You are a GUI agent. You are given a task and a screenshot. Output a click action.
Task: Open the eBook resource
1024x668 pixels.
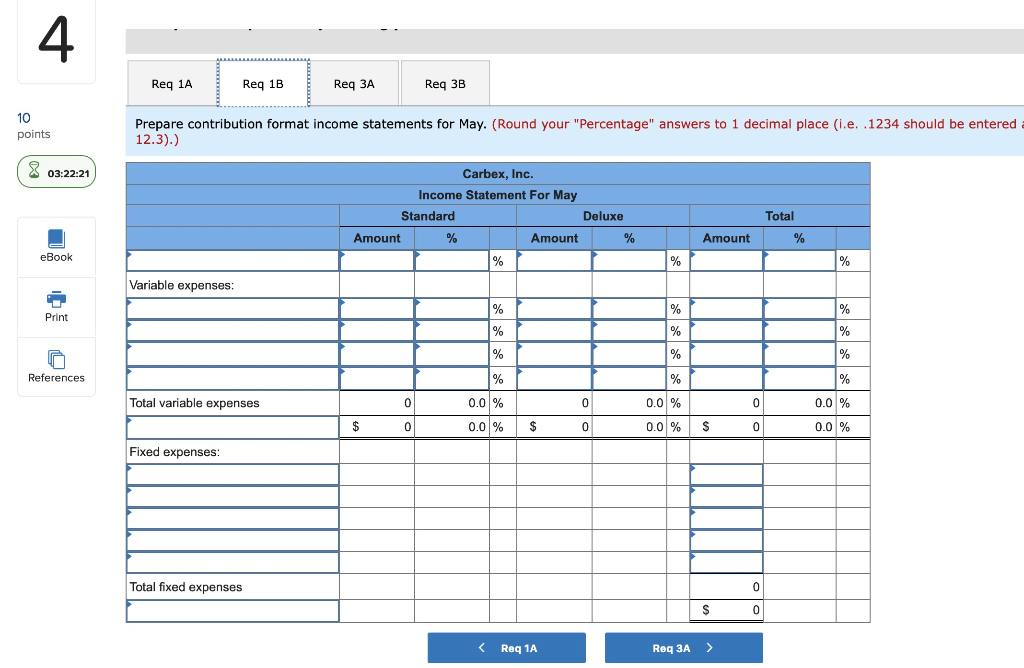tap(56, 246)
